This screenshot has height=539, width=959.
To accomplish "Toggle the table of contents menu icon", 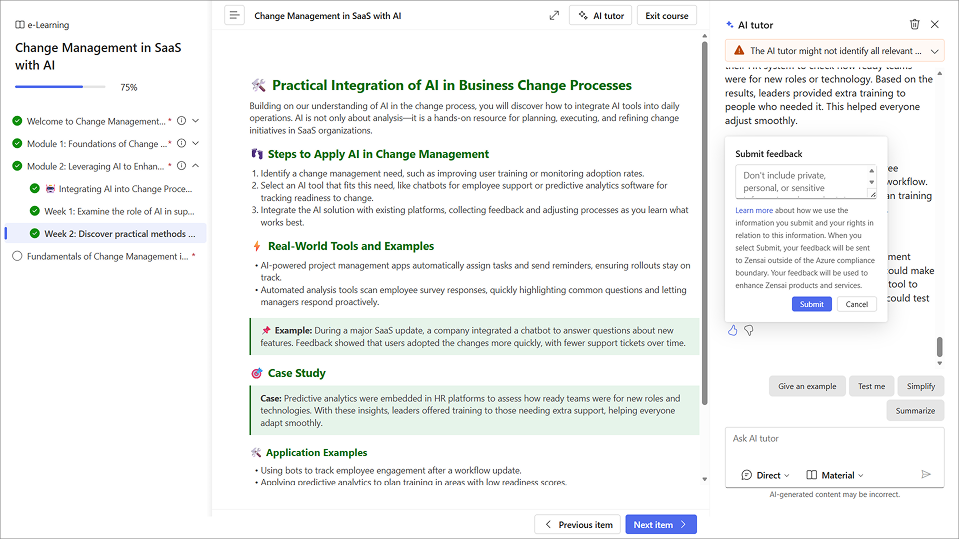I will [x=234, y=15].
